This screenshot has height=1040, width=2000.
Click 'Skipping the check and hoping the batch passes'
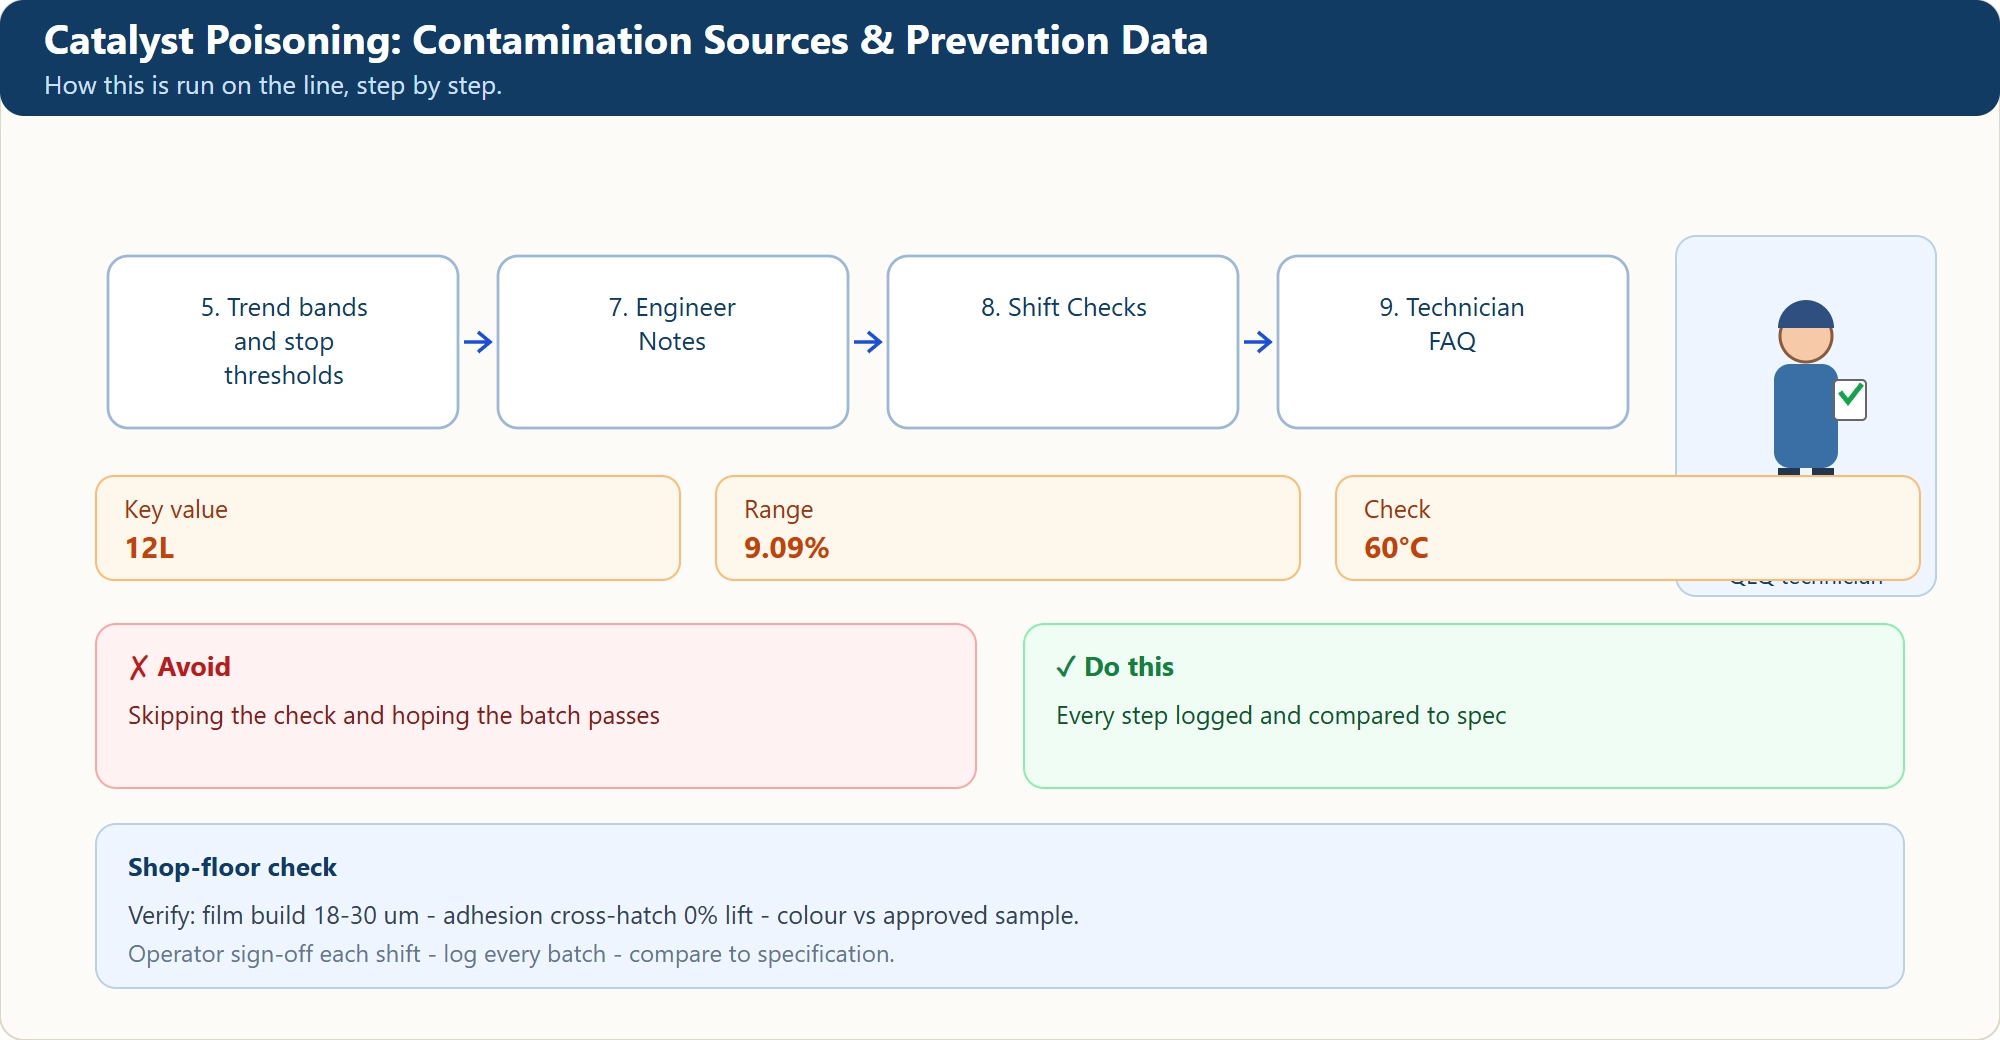click(394, 716)
